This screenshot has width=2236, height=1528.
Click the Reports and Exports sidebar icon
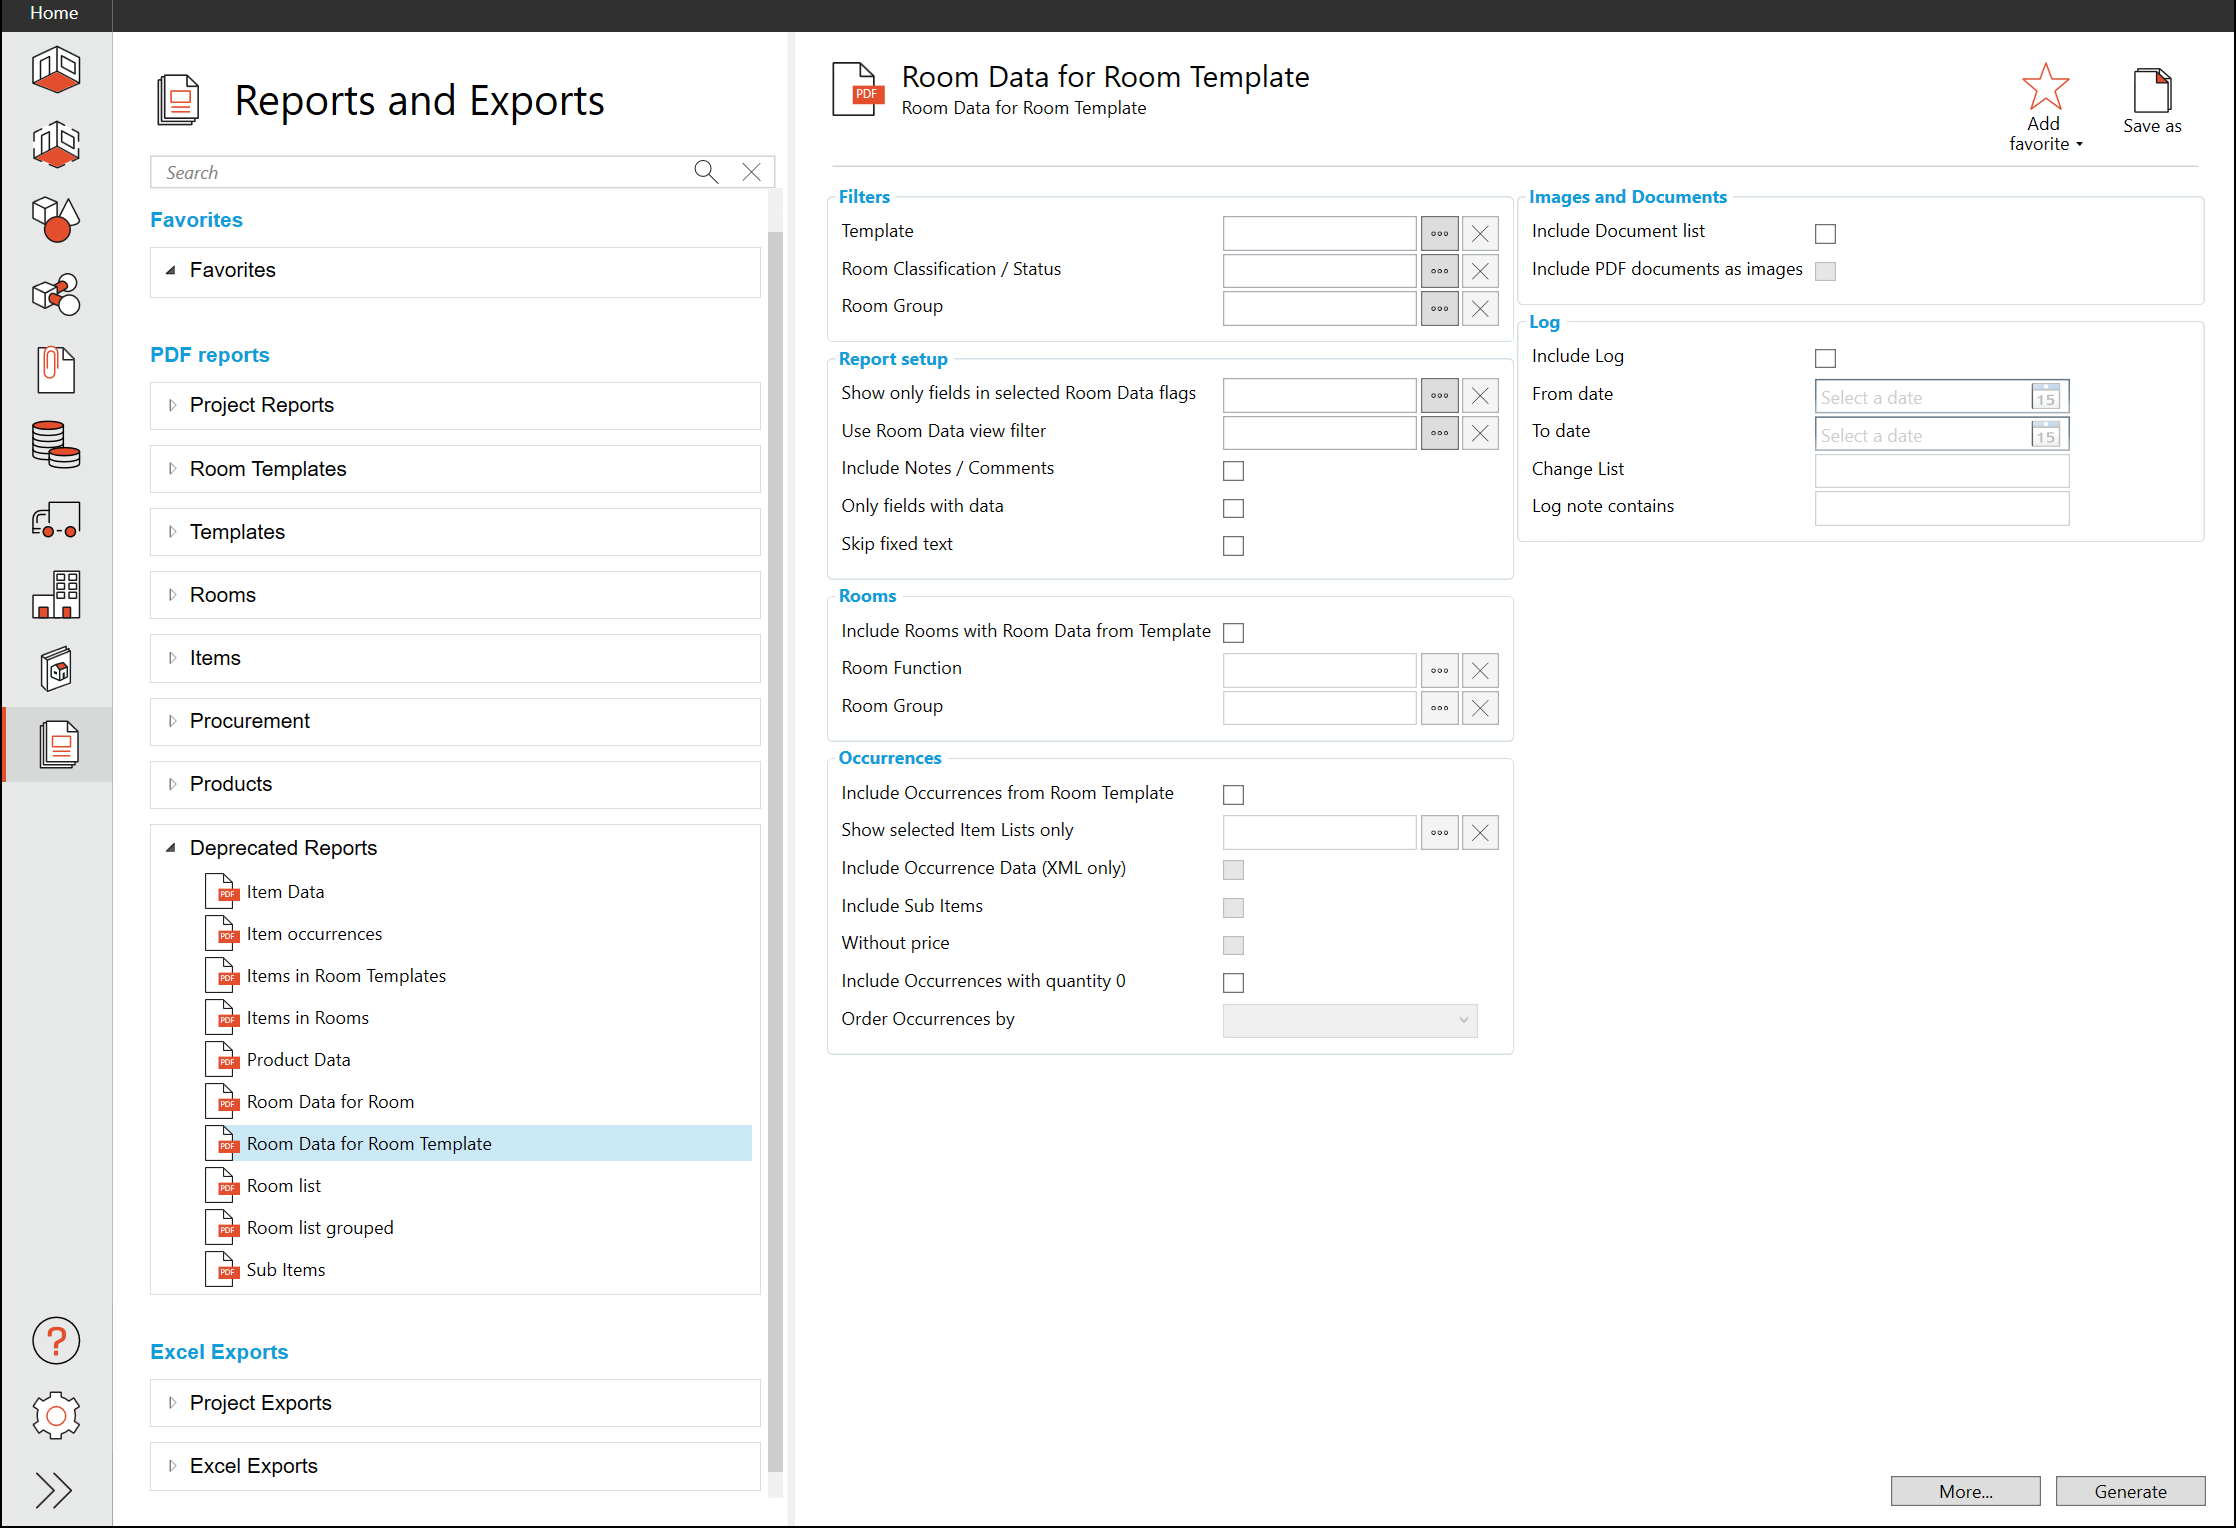[x=56, y=744]
